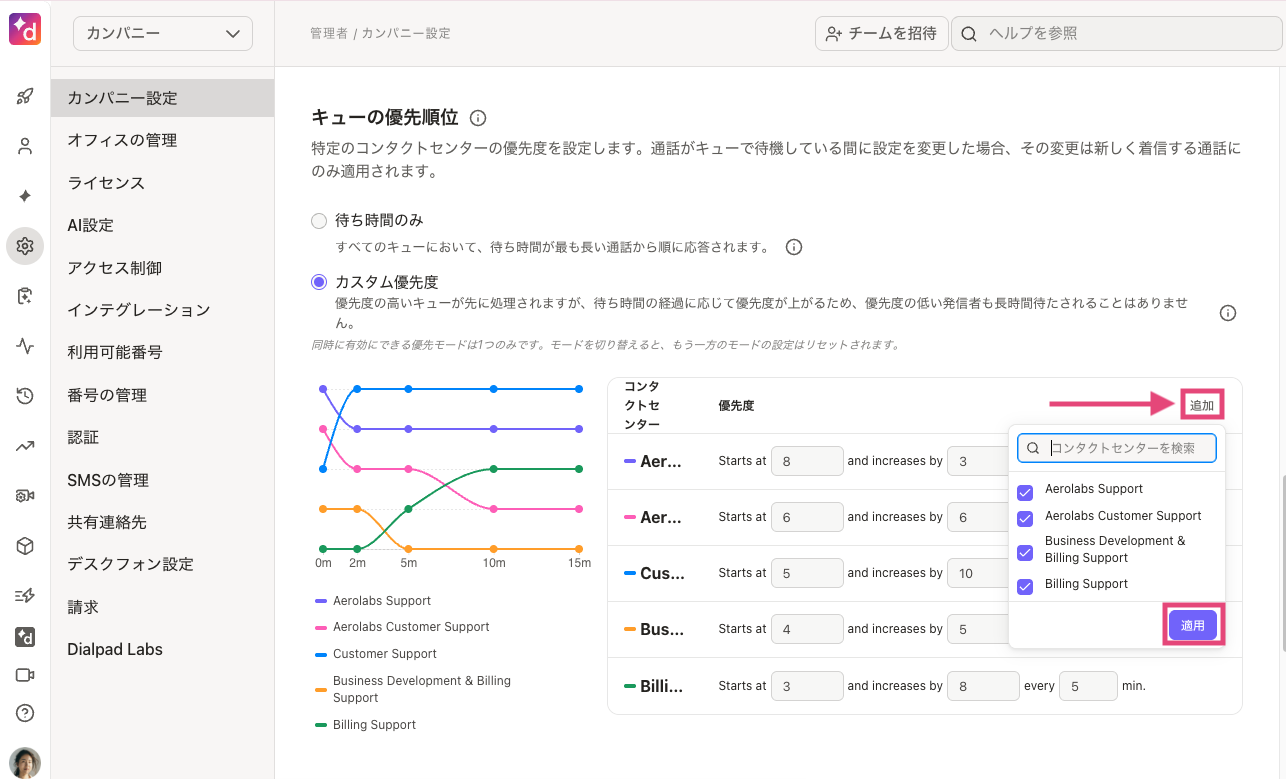
Task: Open the lightning list sidebar icon
Action: pos(25,596)
